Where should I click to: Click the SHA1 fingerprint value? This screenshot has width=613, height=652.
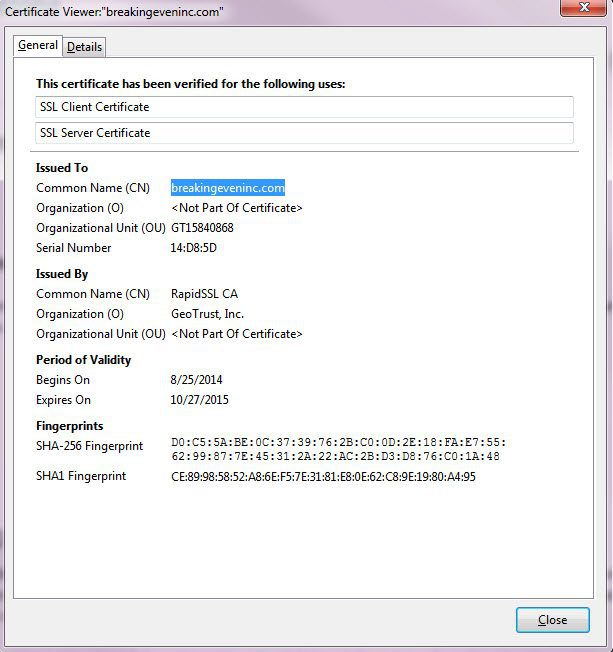click(323, 477)
